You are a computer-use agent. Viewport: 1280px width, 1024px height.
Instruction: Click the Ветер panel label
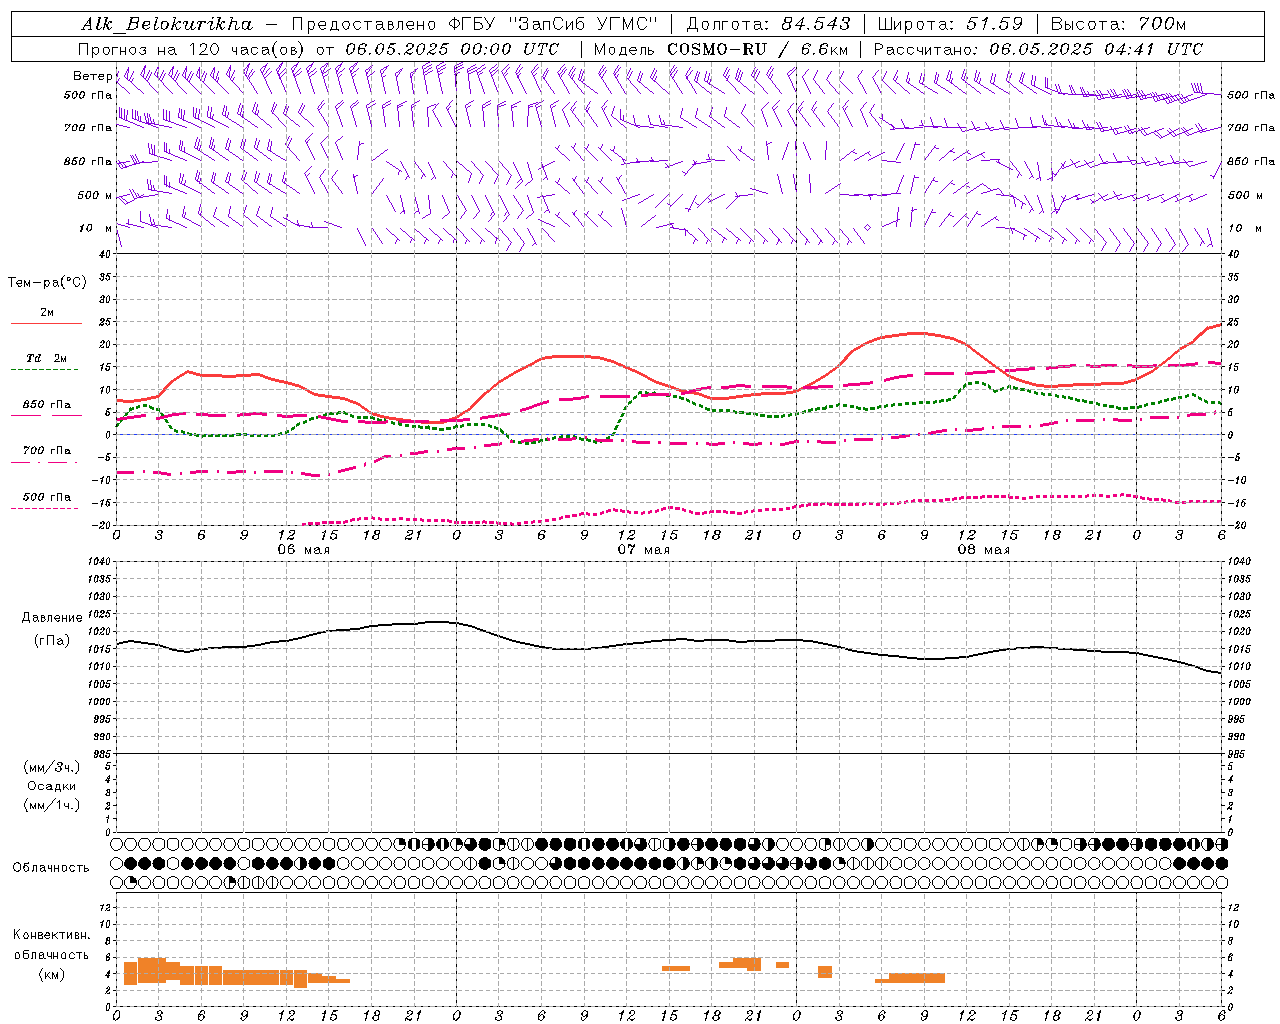coord(92,76)
